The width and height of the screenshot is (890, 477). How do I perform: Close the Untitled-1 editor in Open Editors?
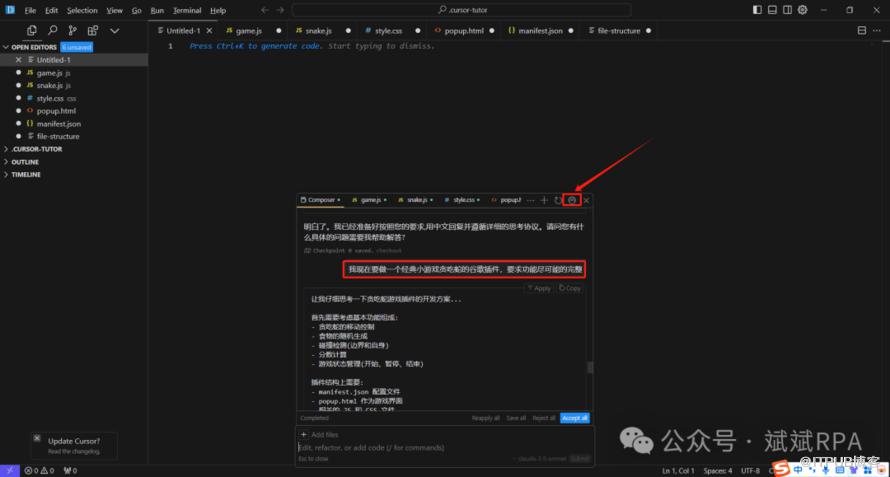pos(18,60)
